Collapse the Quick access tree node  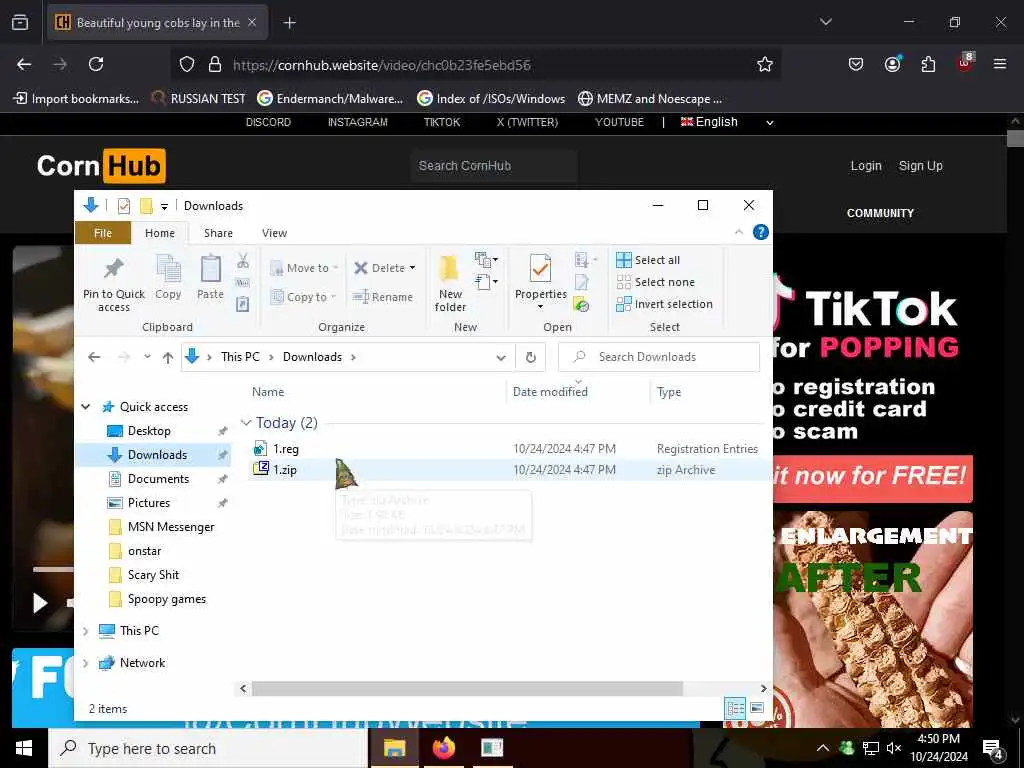click(x=86, y=407)
